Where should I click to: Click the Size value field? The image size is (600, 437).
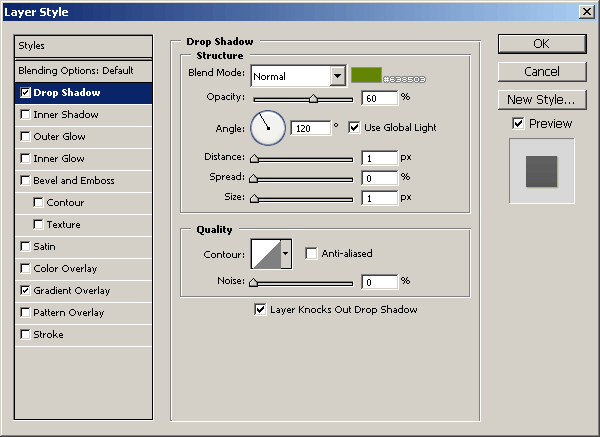[x=380, y=198]
